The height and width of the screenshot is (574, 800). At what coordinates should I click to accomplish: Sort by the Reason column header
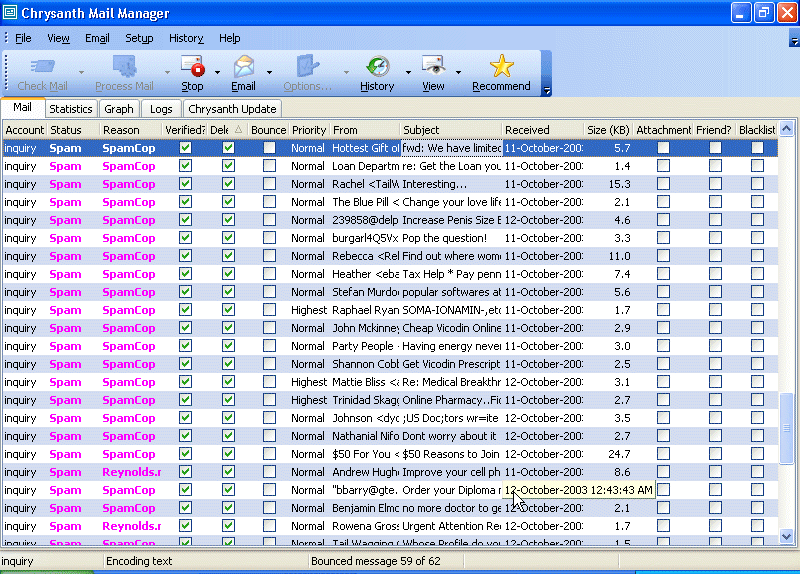point(131,130)
